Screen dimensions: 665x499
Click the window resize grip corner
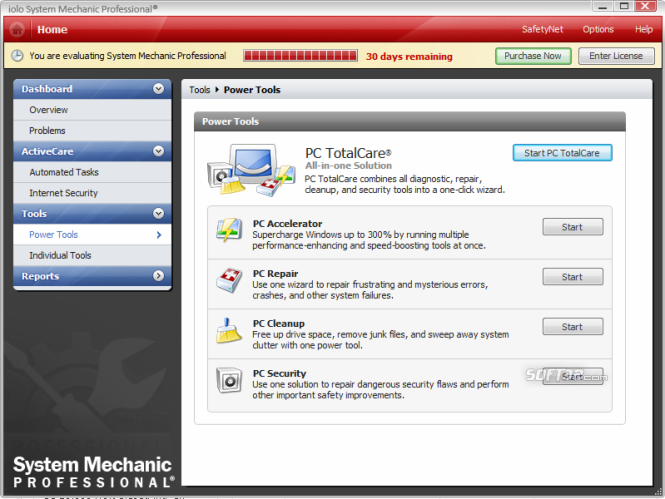click(x=658, y=492)
